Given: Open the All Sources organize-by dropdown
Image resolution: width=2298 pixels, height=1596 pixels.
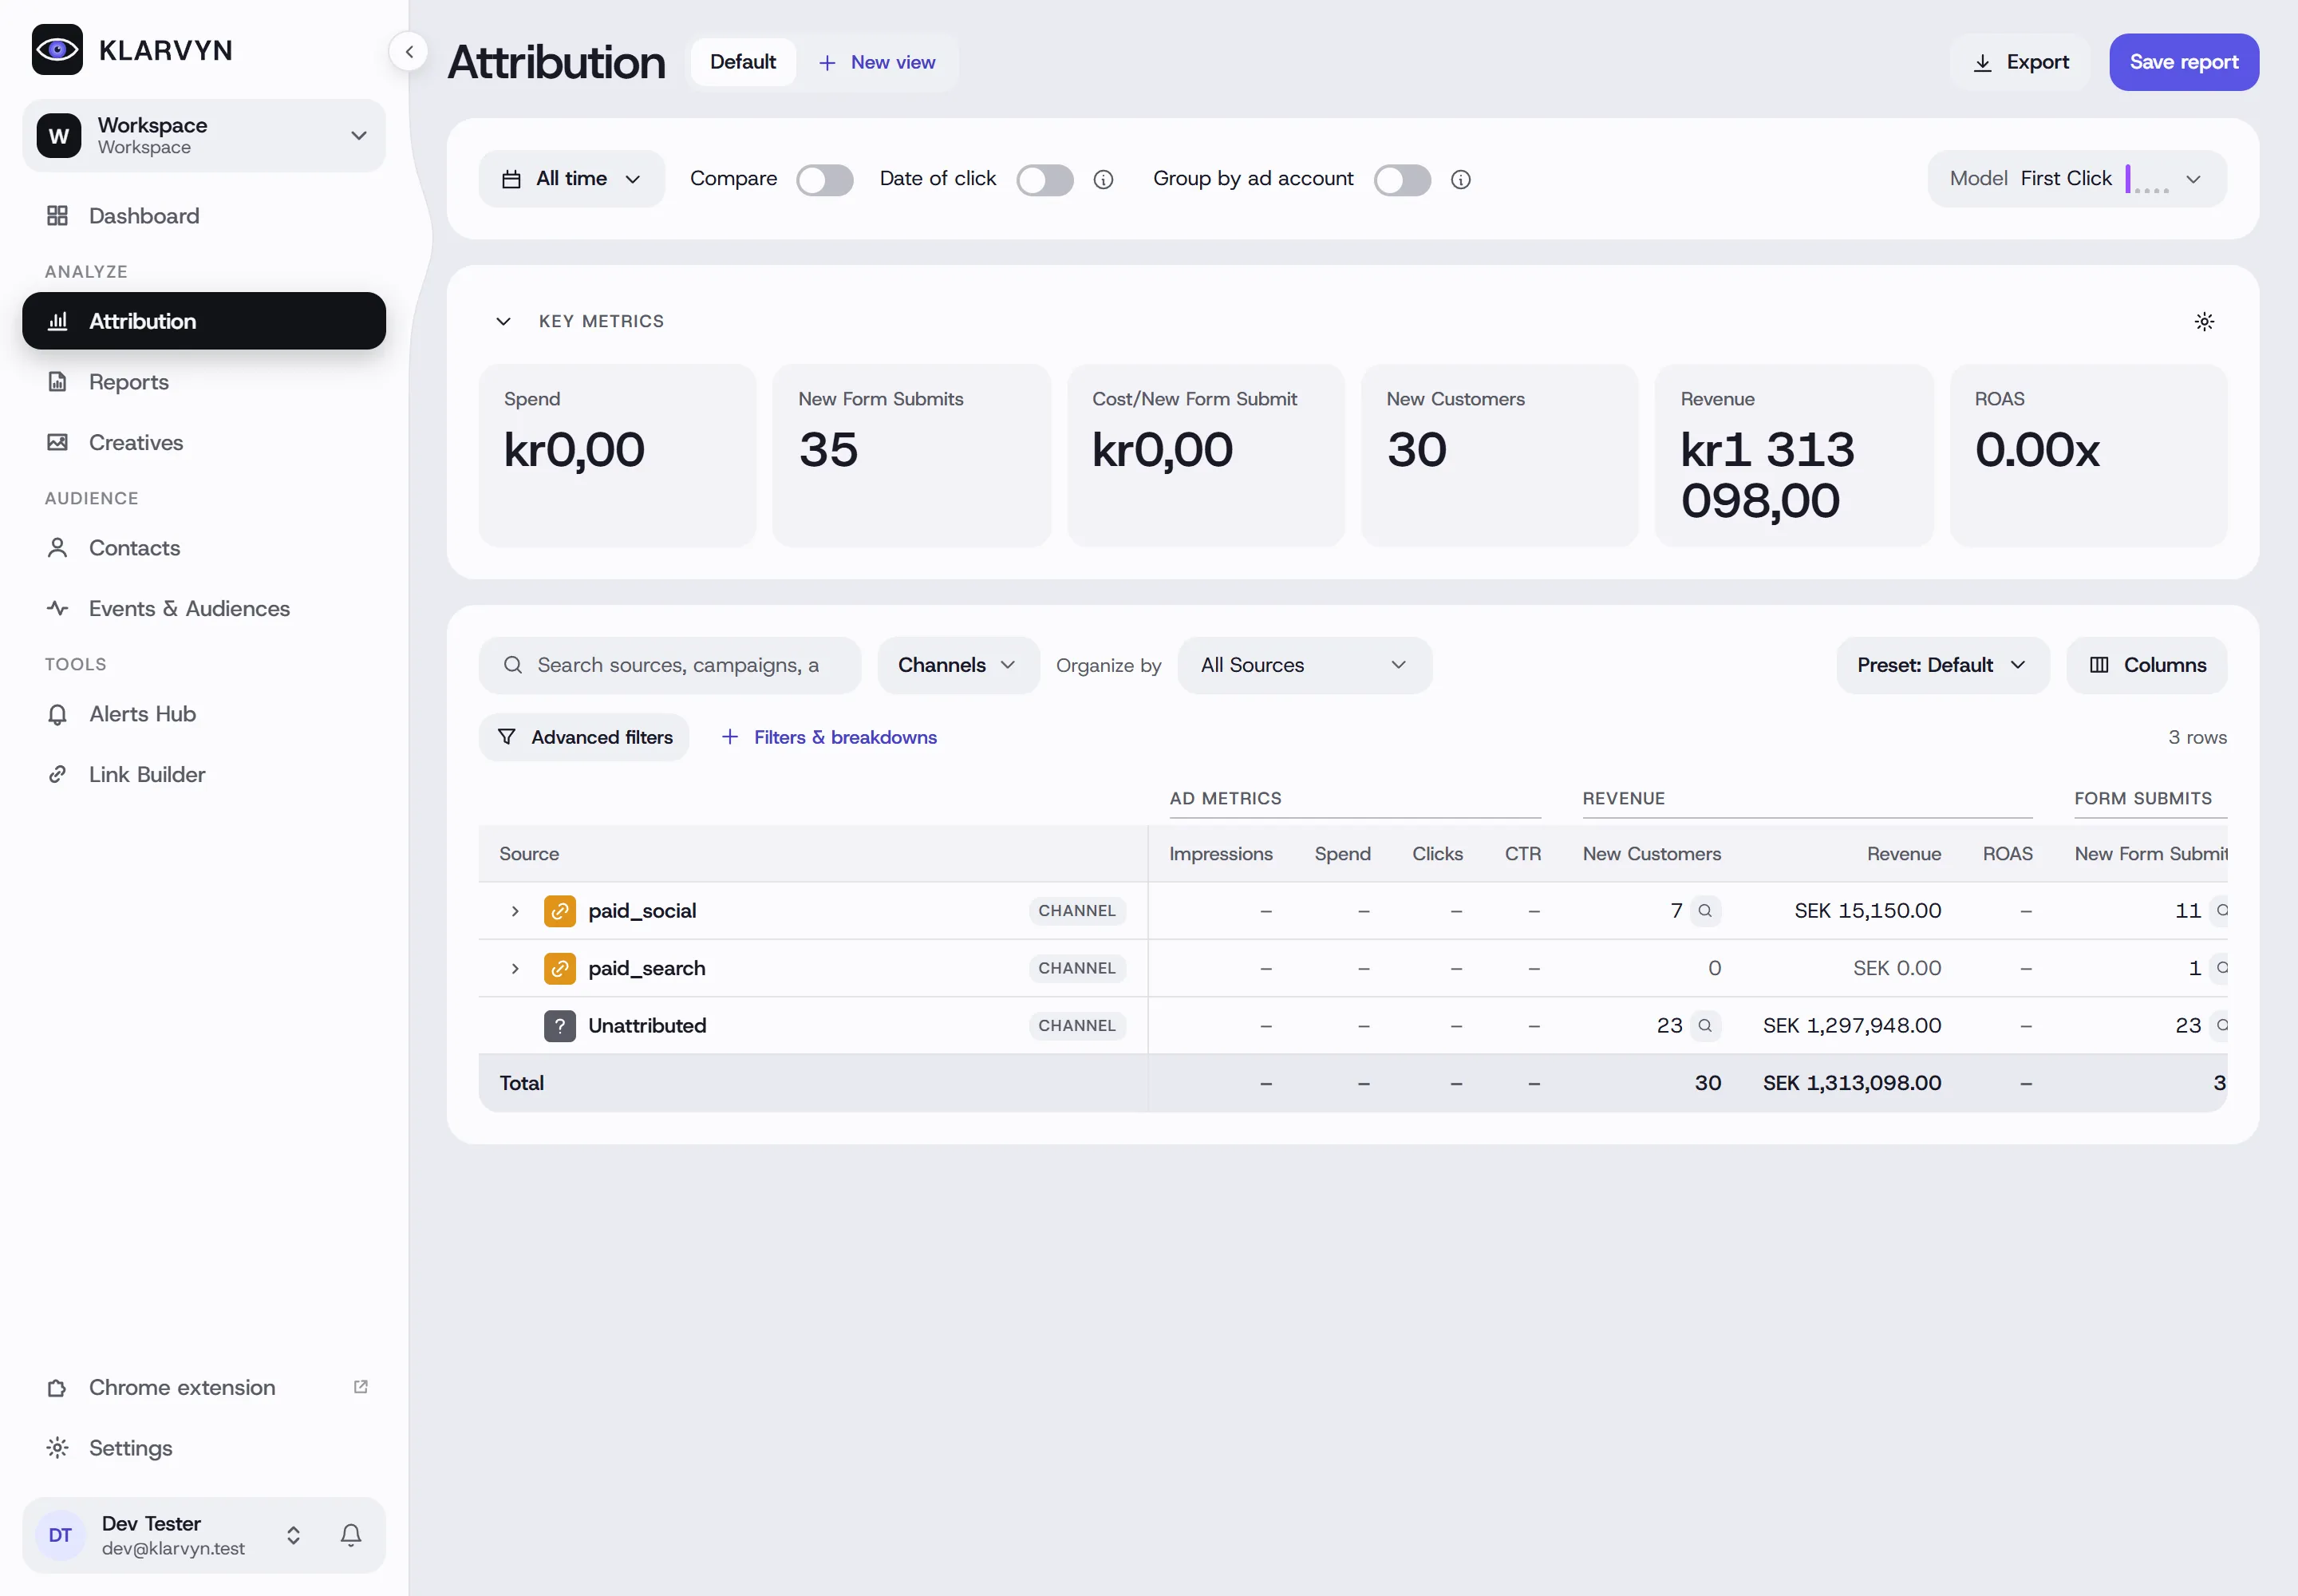Looking at the screenshot, I should point(1304,666).
